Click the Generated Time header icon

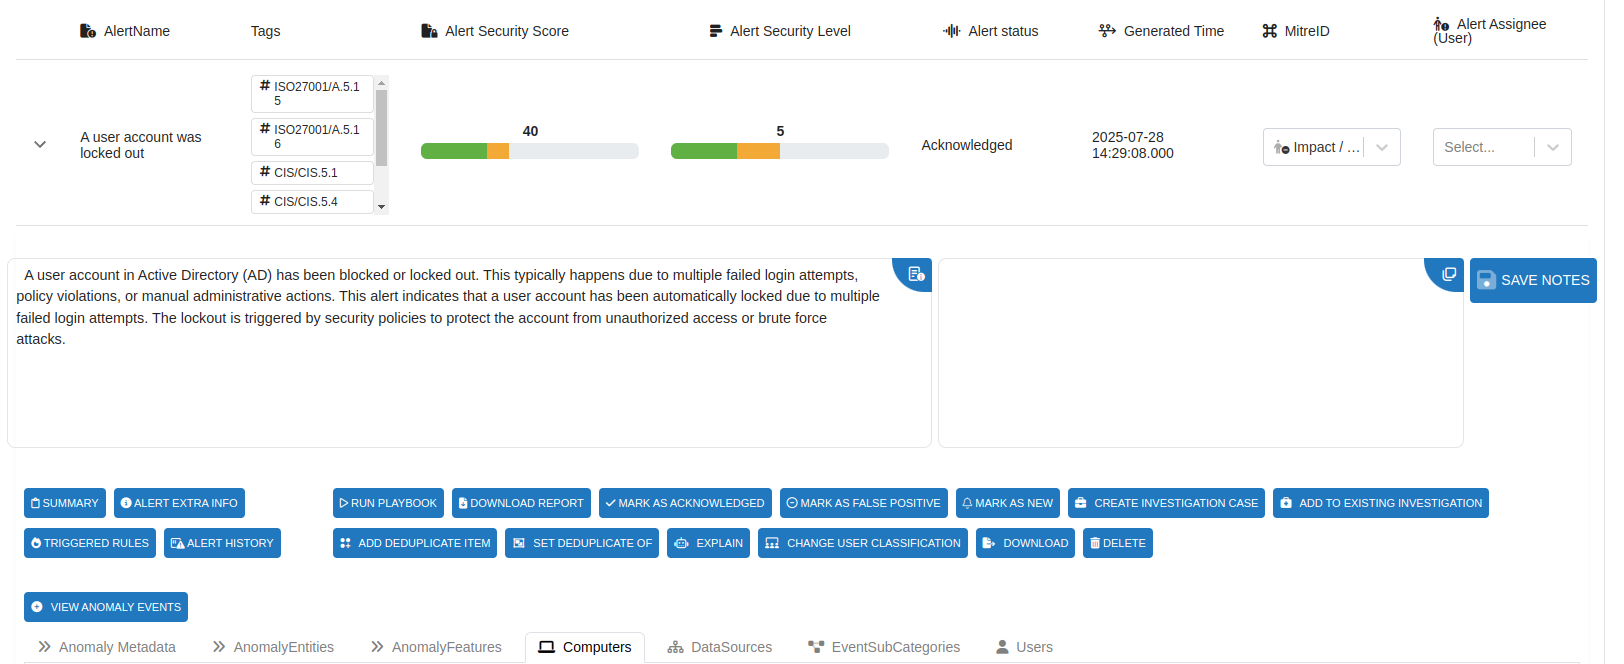(x=1107, y=31)
